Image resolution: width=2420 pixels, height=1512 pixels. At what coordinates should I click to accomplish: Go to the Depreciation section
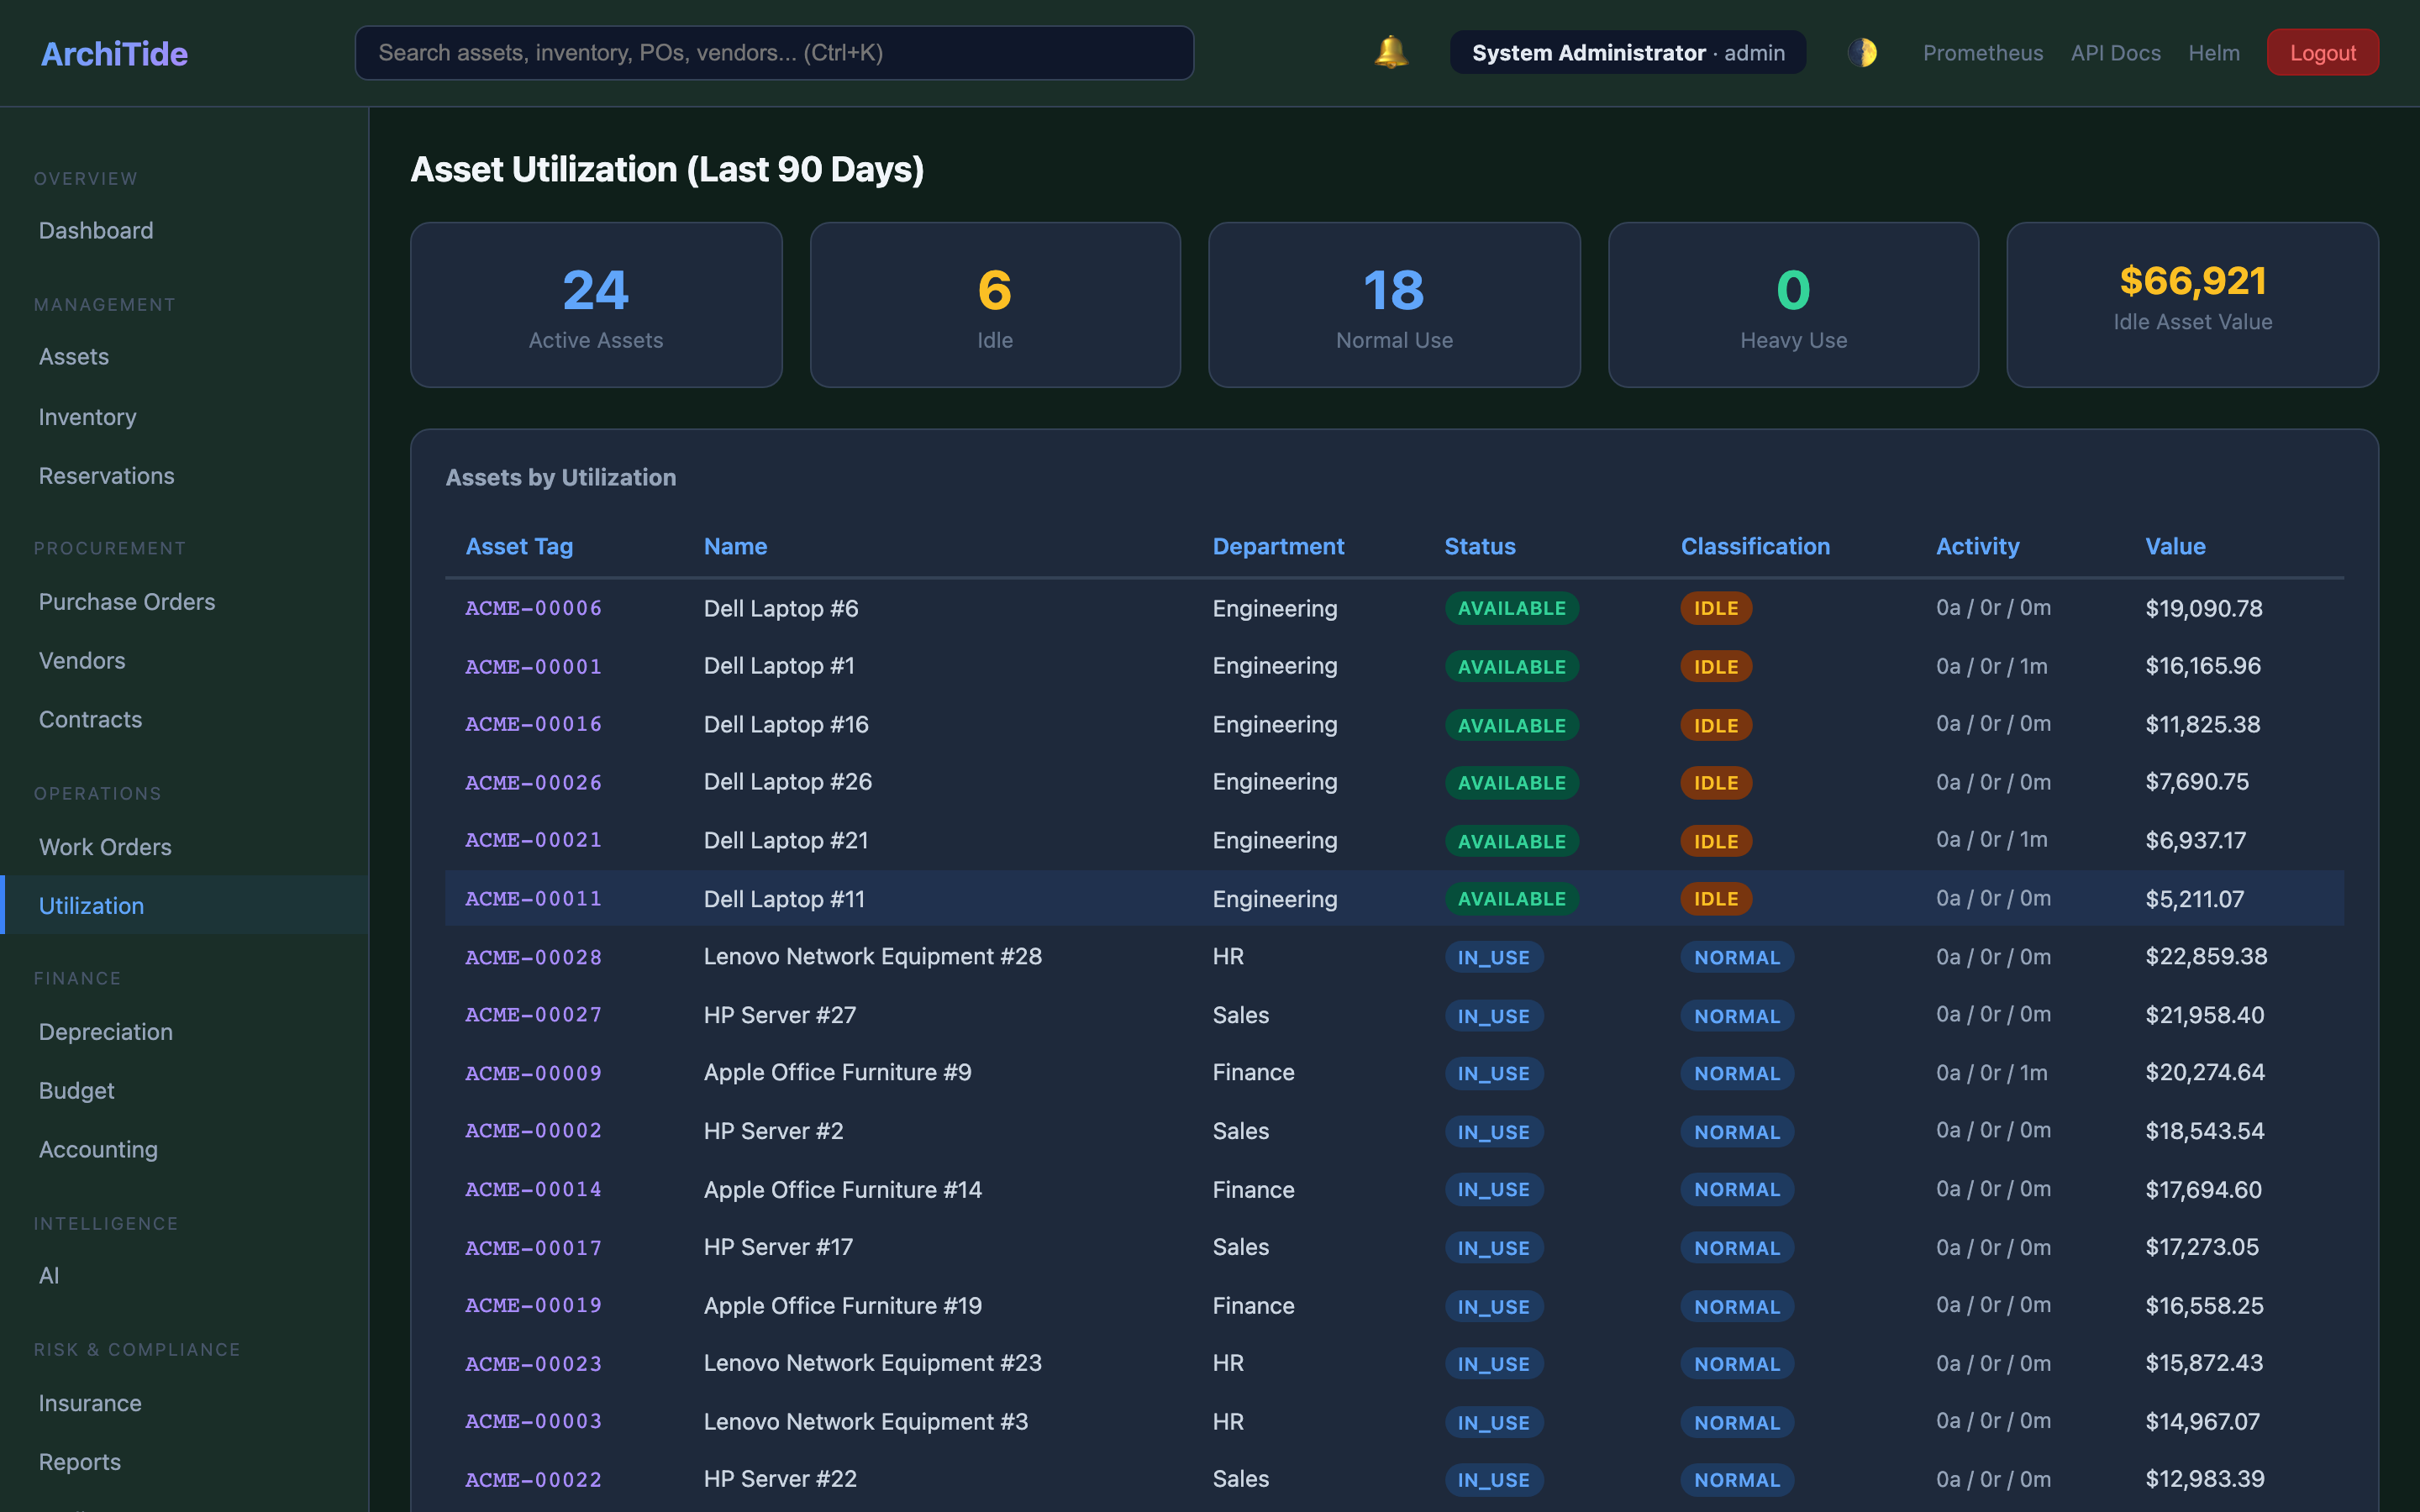105,1031
